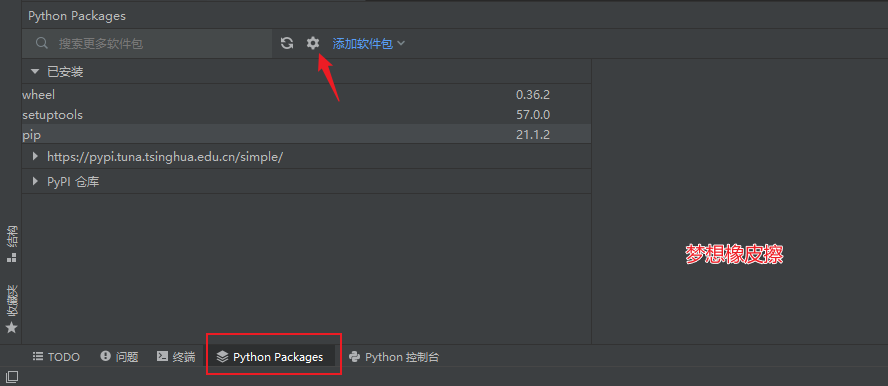888x386 pixels.
Task: Click the reload packages refresh icon
Action: point(287,43)
